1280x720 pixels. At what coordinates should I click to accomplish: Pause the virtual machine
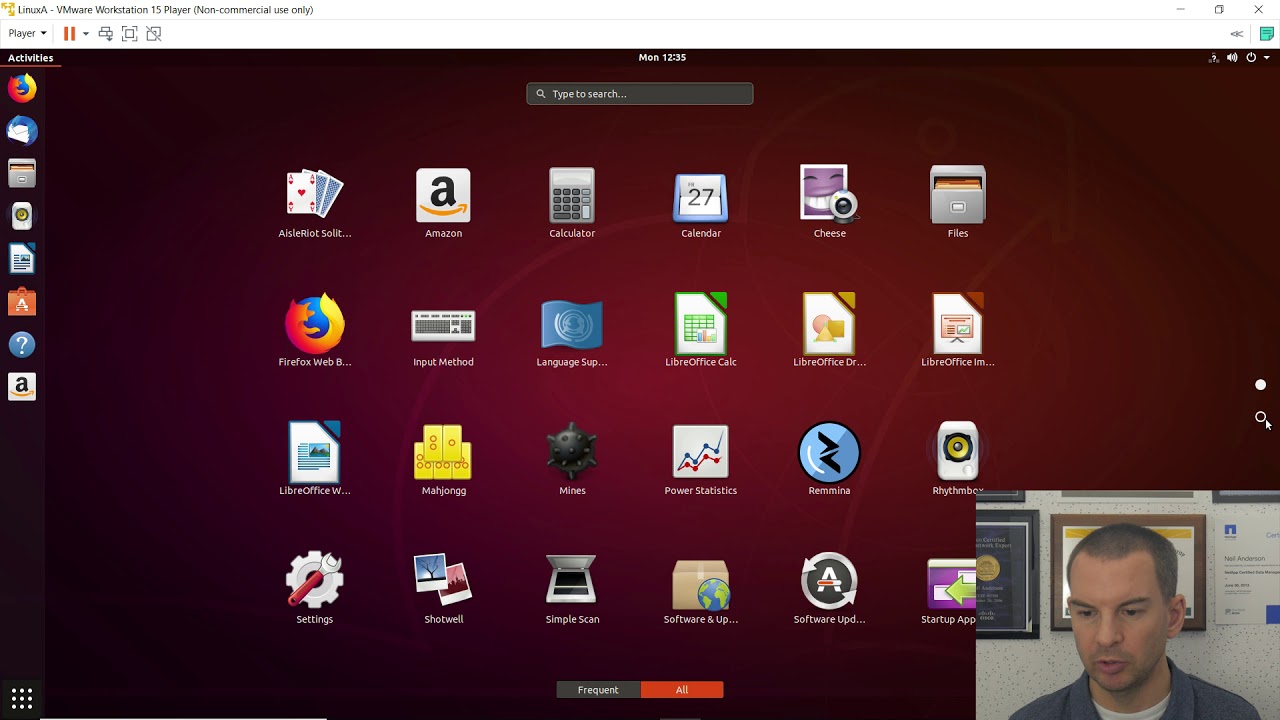(x=69, y=33)
